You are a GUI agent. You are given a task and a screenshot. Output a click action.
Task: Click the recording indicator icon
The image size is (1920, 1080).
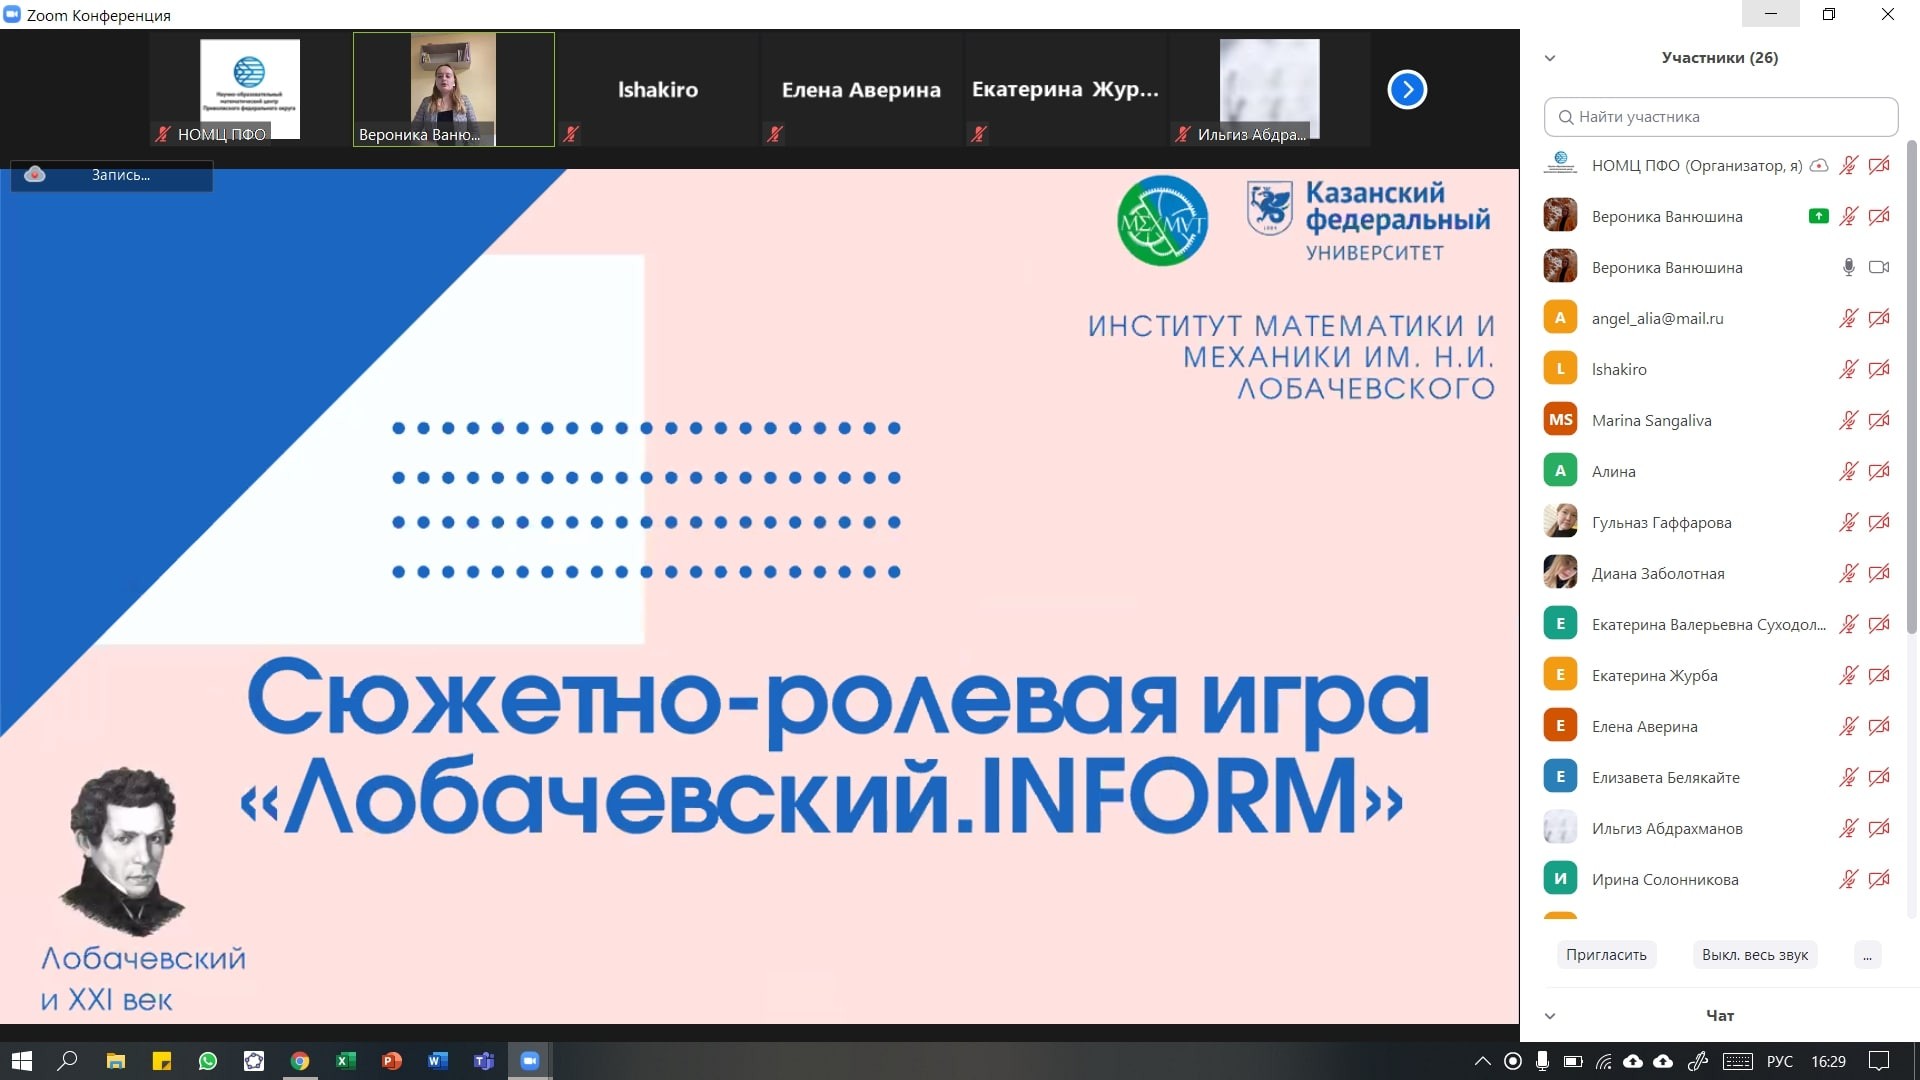coord(35,174)
